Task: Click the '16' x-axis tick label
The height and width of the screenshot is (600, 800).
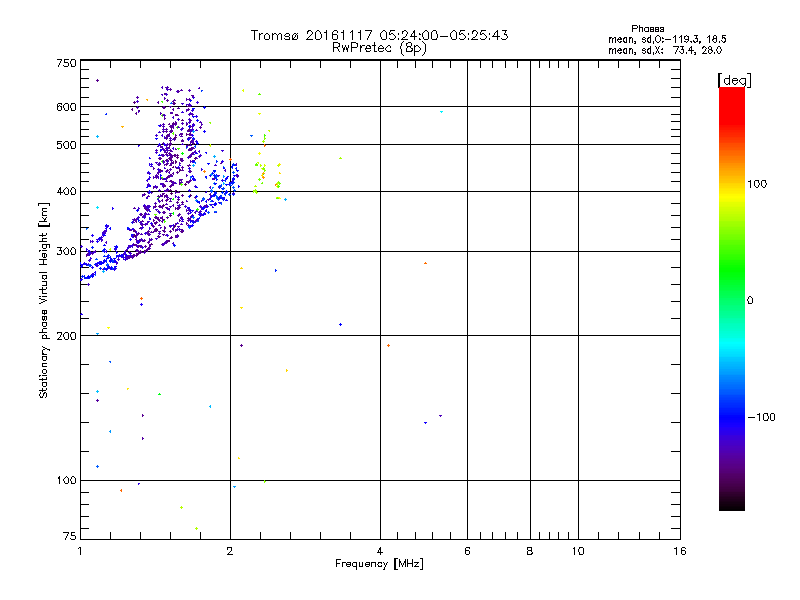Action: click(680, 551)
